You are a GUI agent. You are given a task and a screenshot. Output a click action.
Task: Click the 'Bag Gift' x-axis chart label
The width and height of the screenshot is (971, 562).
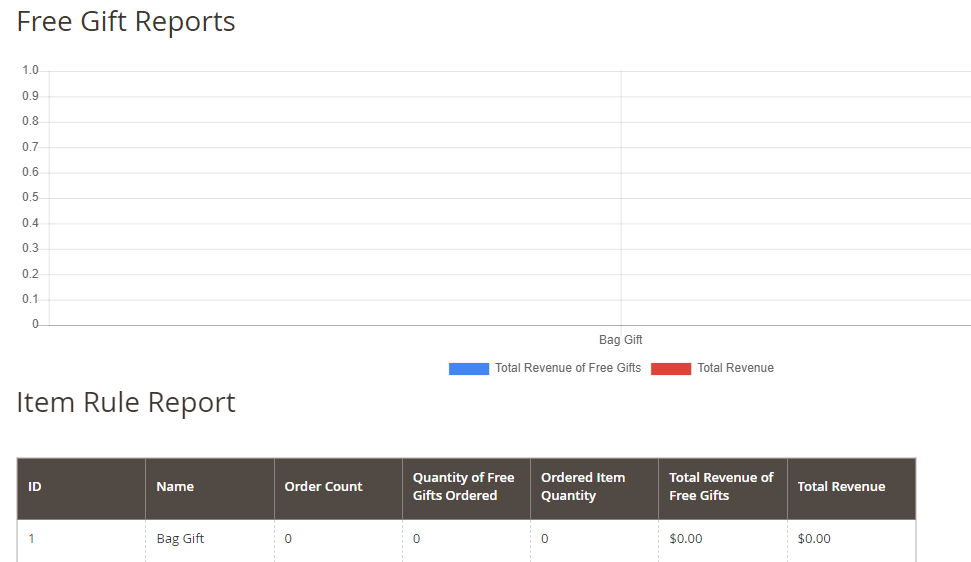tap(620, 340)
